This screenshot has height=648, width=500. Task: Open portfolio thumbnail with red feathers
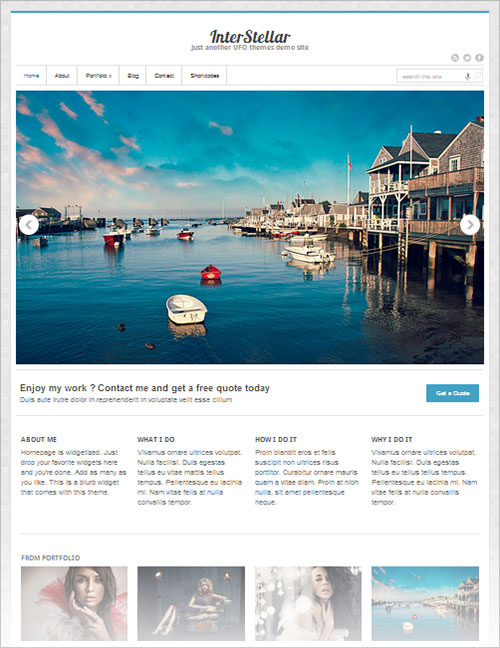[x=74, y=603]
